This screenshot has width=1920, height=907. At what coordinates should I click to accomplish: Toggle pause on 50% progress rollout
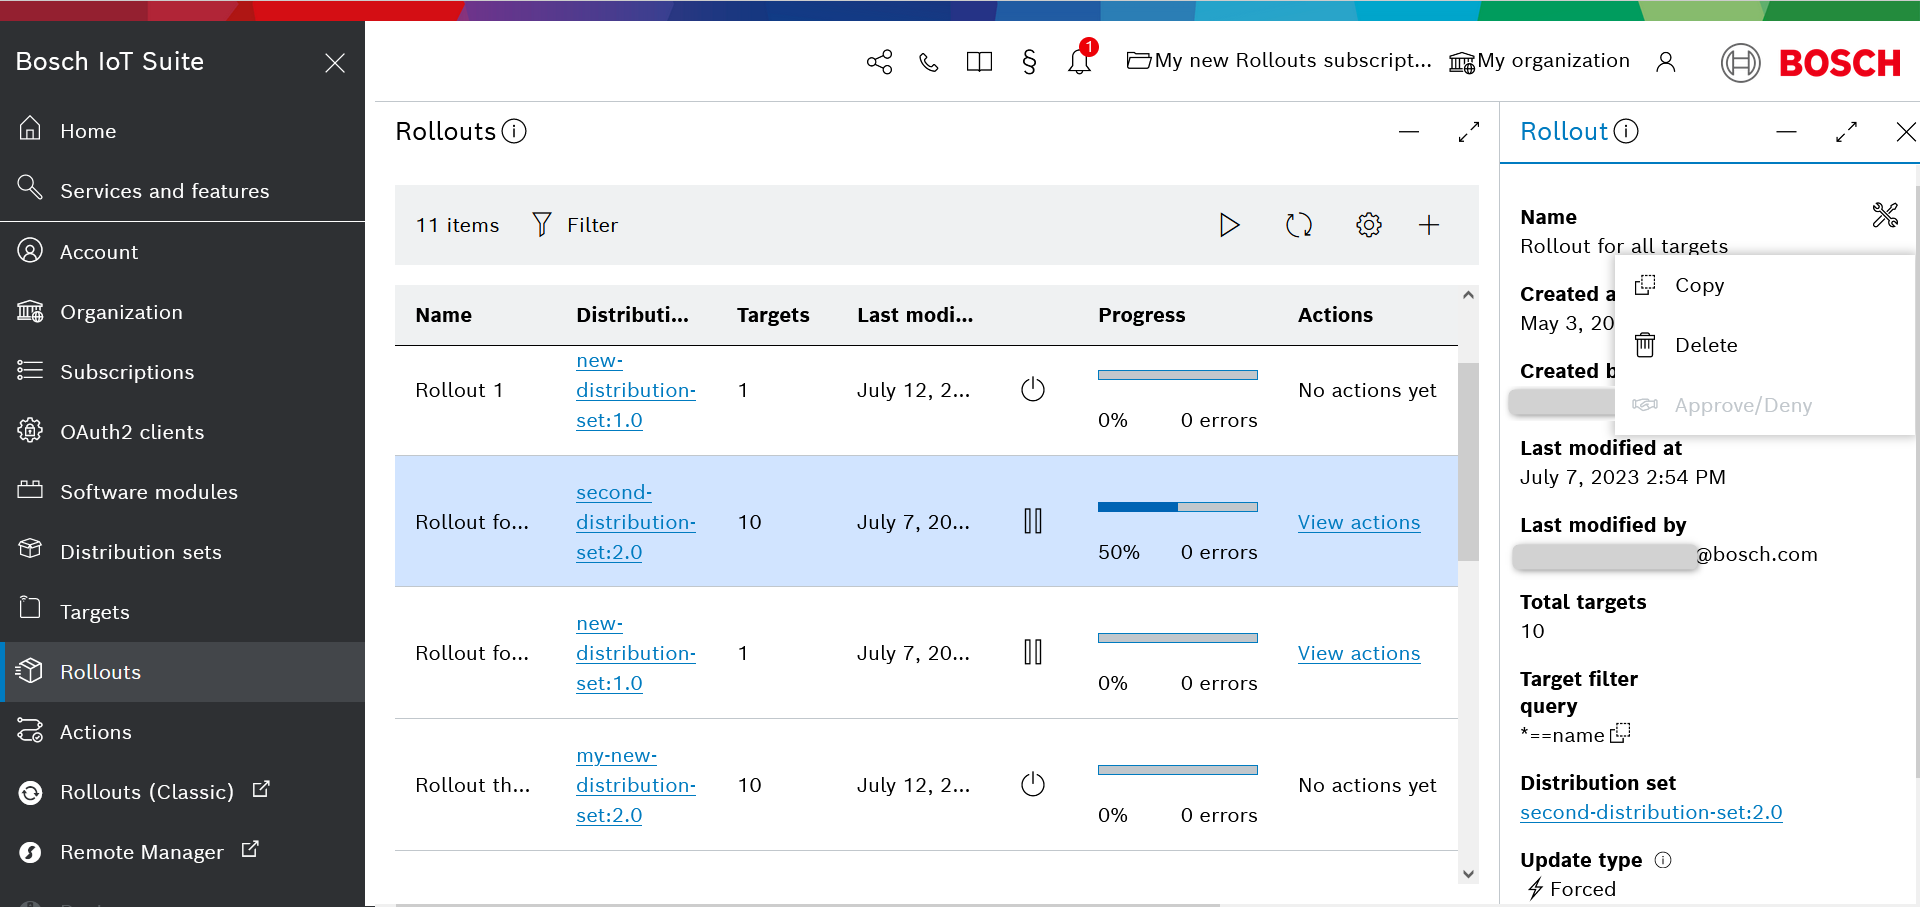coord(1033,521)
